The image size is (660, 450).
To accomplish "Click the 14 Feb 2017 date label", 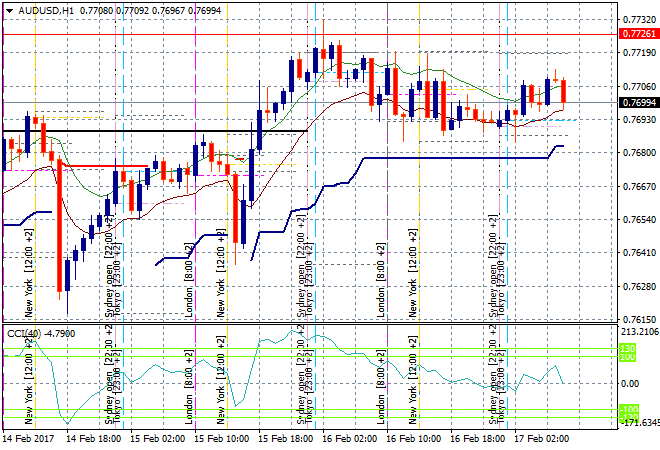I will [29, 439].
